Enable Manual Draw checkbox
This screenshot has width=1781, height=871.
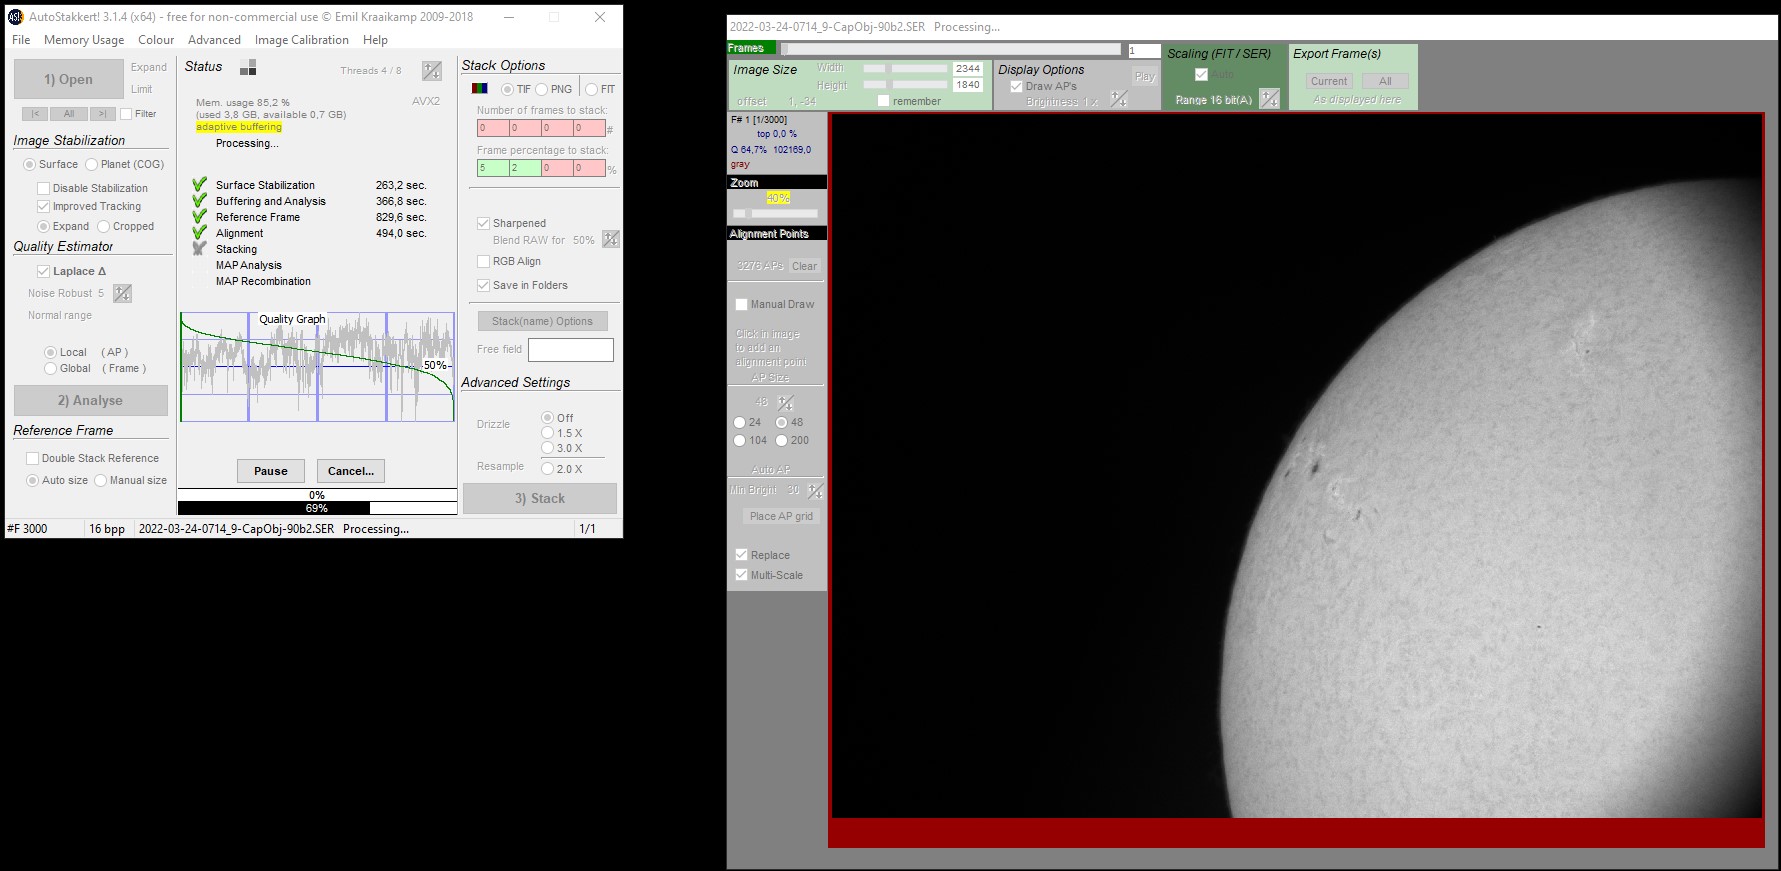(741, 304)
